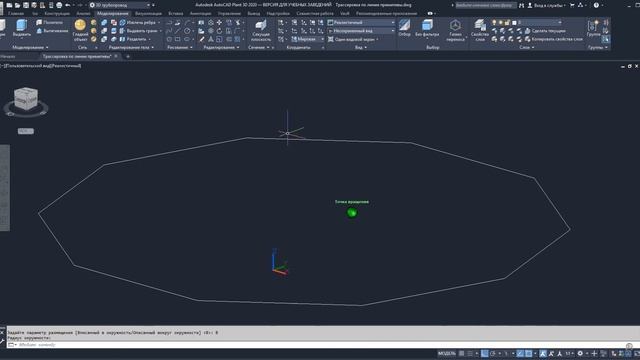Viewport: 640px width, 360px height.
Task: Expand the Рисование panel
Action: point(180,48)
